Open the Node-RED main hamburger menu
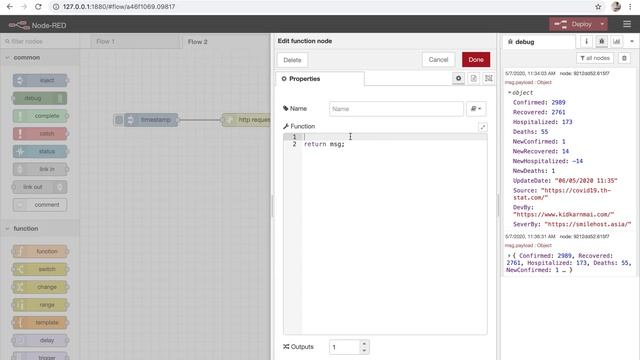 coord(627,24)
